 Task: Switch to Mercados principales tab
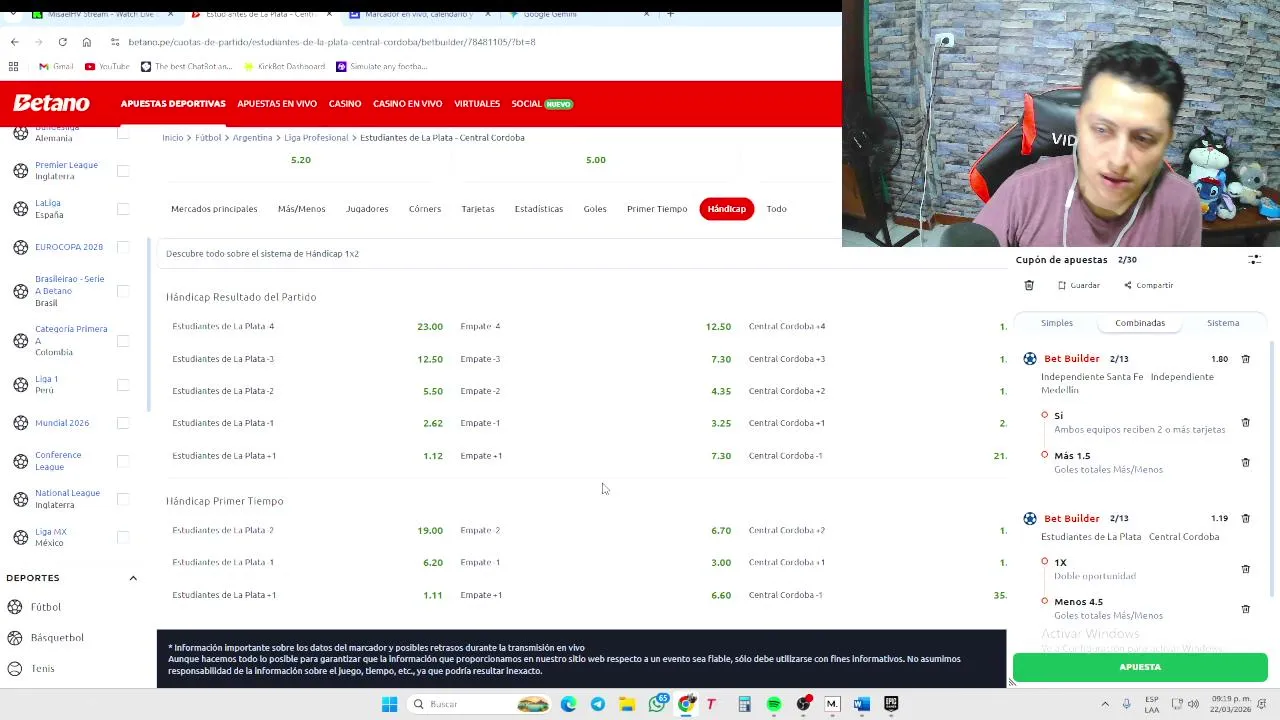[214, 209]
